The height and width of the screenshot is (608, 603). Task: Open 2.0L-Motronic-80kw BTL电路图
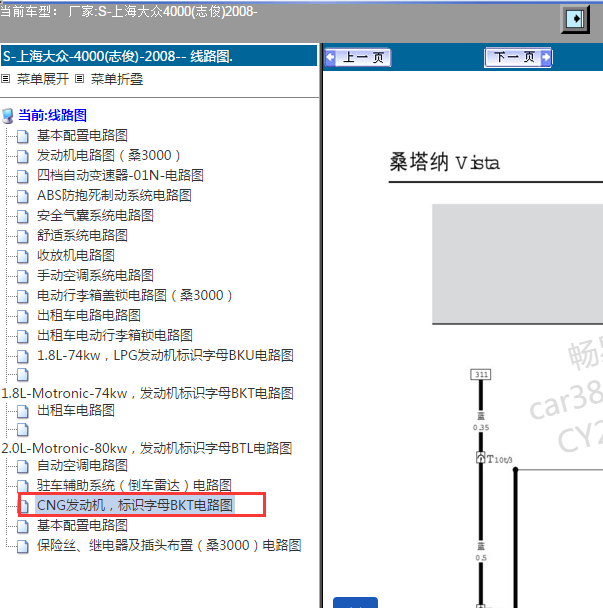pos(147,449)
